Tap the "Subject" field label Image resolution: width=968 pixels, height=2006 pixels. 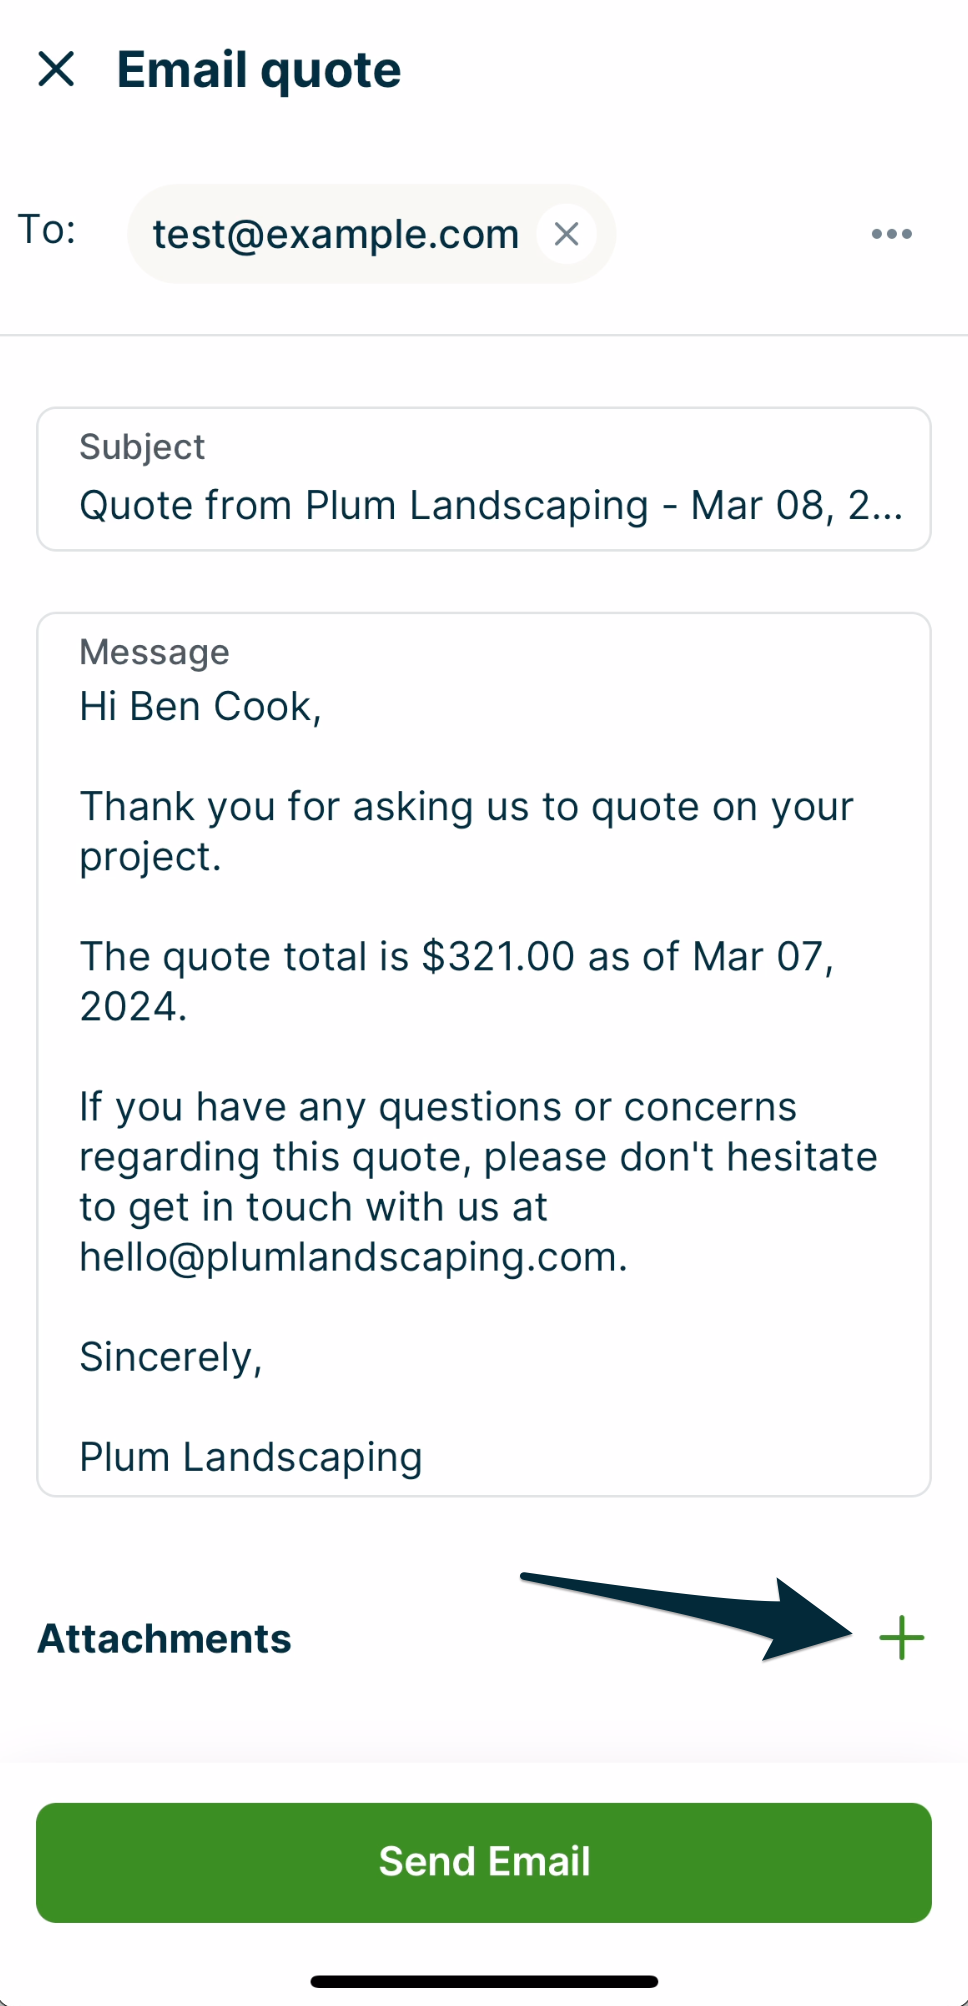[x=142, y=447]
